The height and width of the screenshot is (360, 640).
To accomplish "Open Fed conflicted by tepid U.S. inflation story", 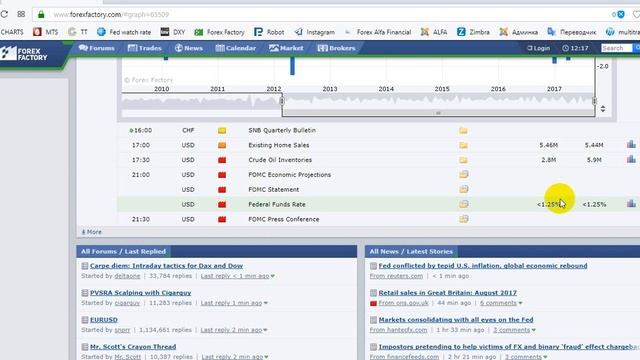I will click(483, 266).
